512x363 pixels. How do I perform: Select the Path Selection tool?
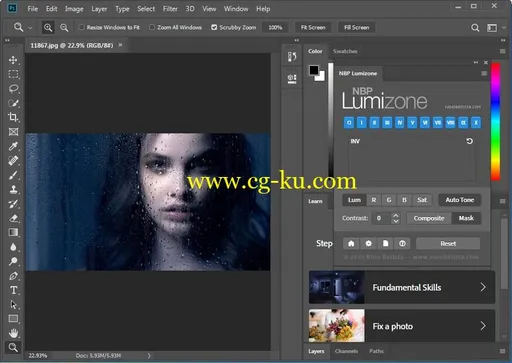(13, 305)
